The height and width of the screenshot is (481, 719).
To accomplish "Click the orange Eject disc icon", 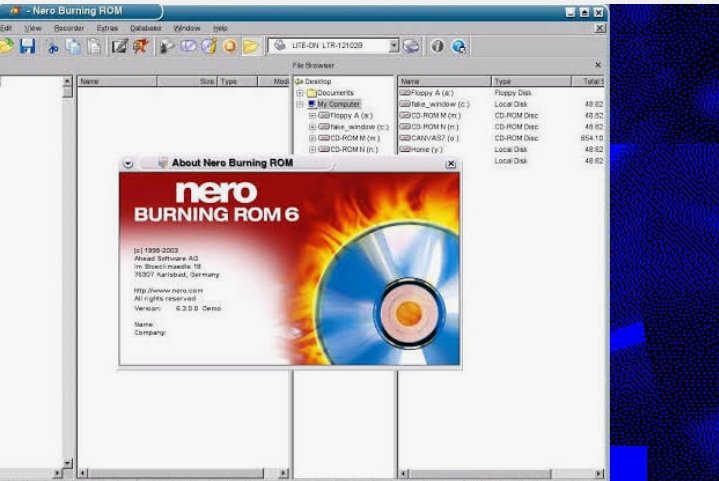I will 230,46.
